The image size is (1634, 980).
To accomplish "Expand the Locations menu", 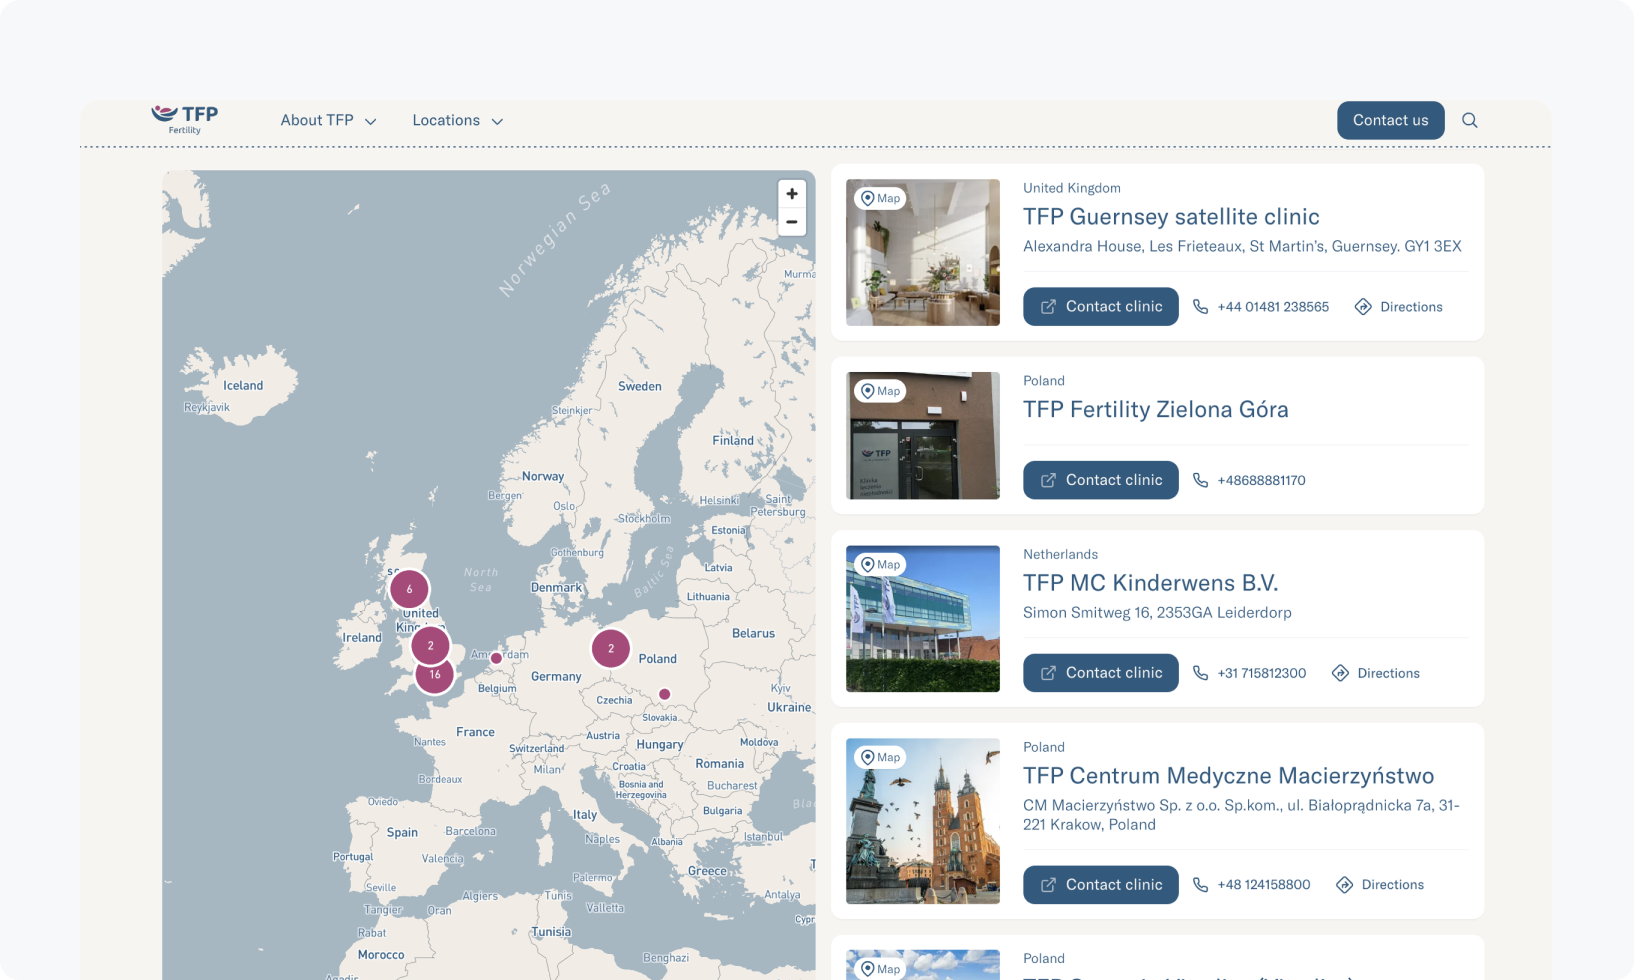I will [x=457, y=120].
